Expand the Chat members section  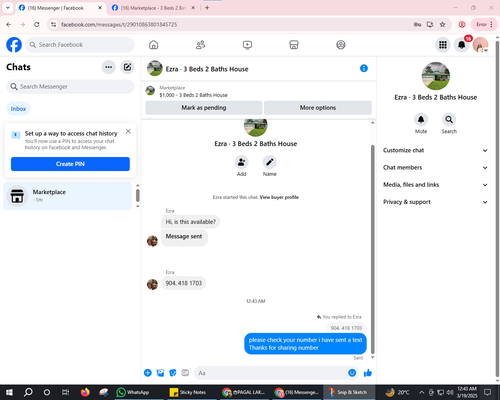click(435, 167)
